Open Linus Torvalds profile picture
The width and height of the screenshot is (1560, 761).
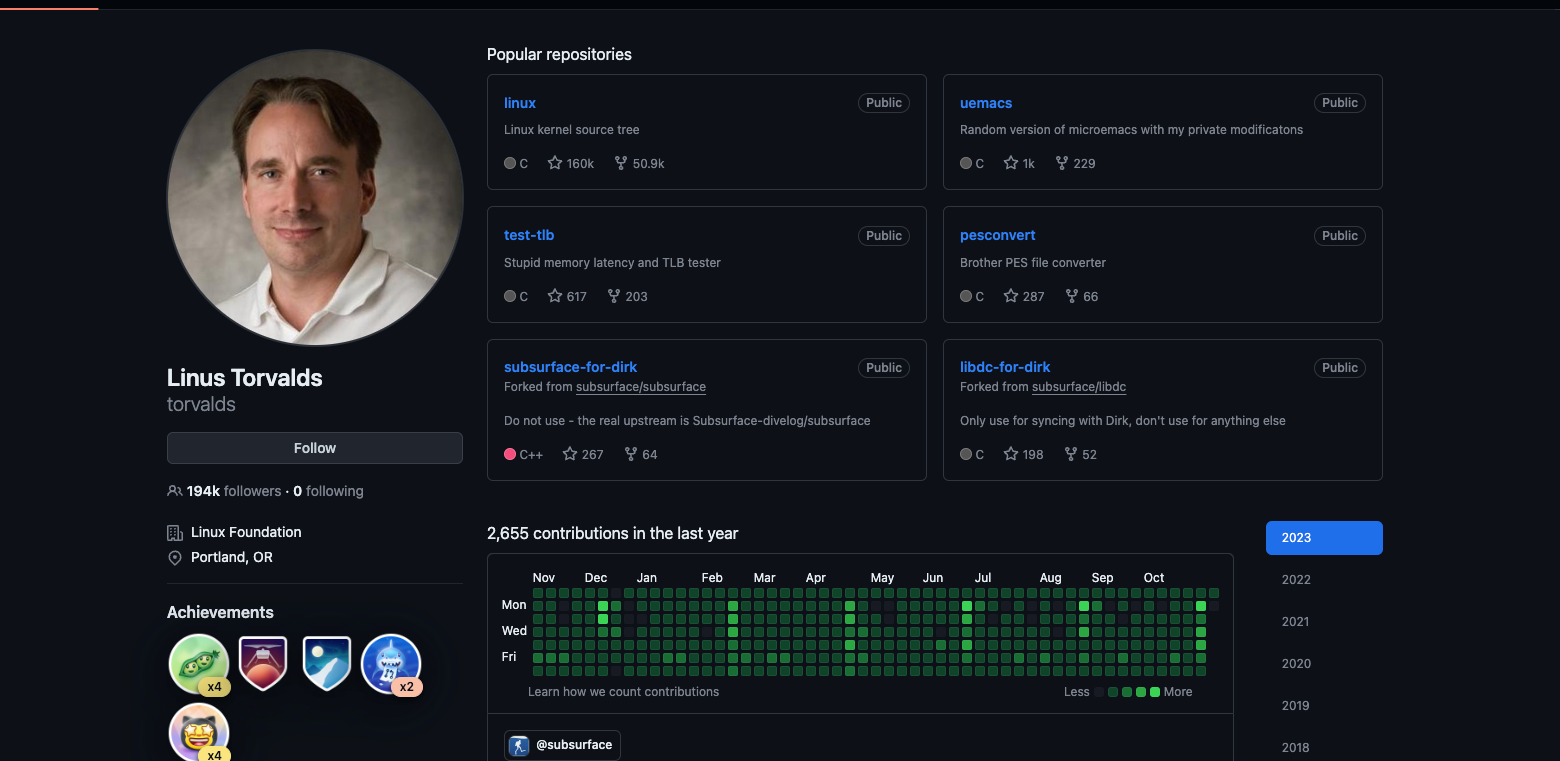point(315,198)
